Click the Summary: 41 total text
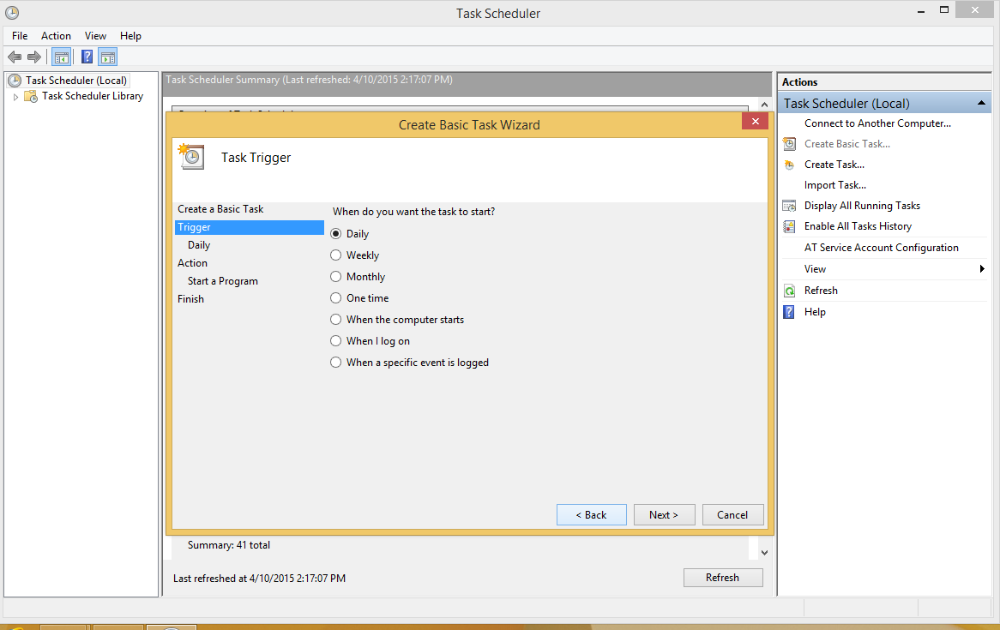The image size is (1000, 630). 229,545
